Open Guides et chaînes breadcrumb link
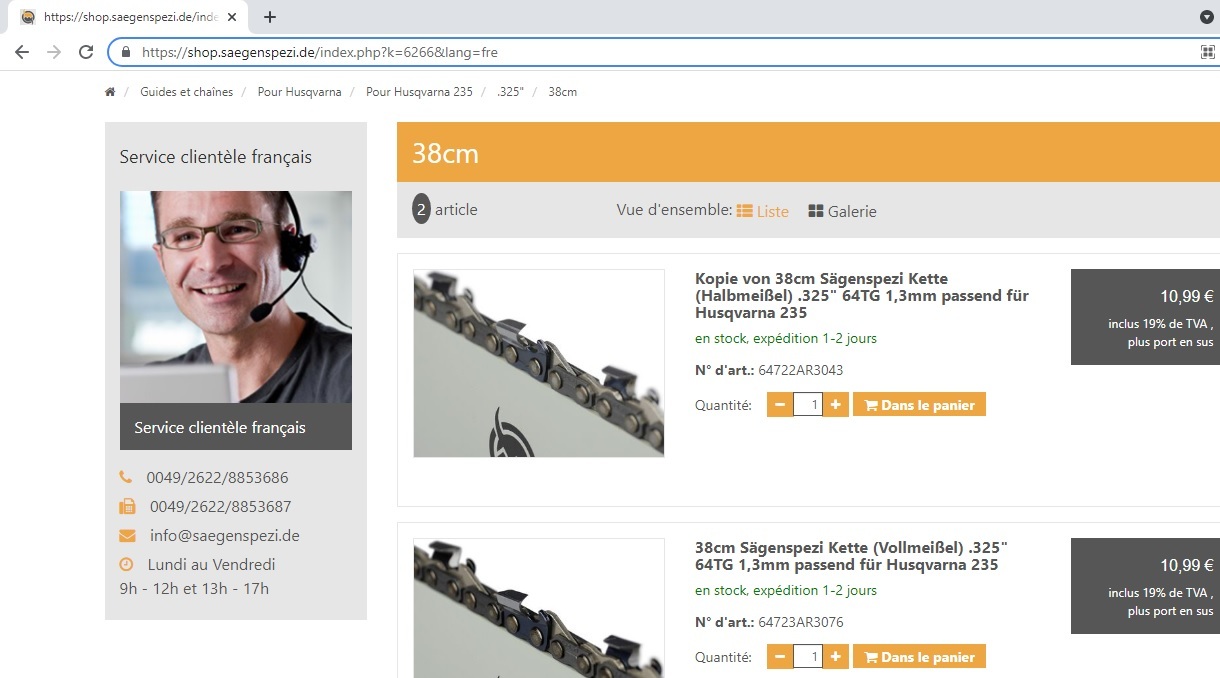This screenshot has width=1220, height=678. (x=186, y=92)
